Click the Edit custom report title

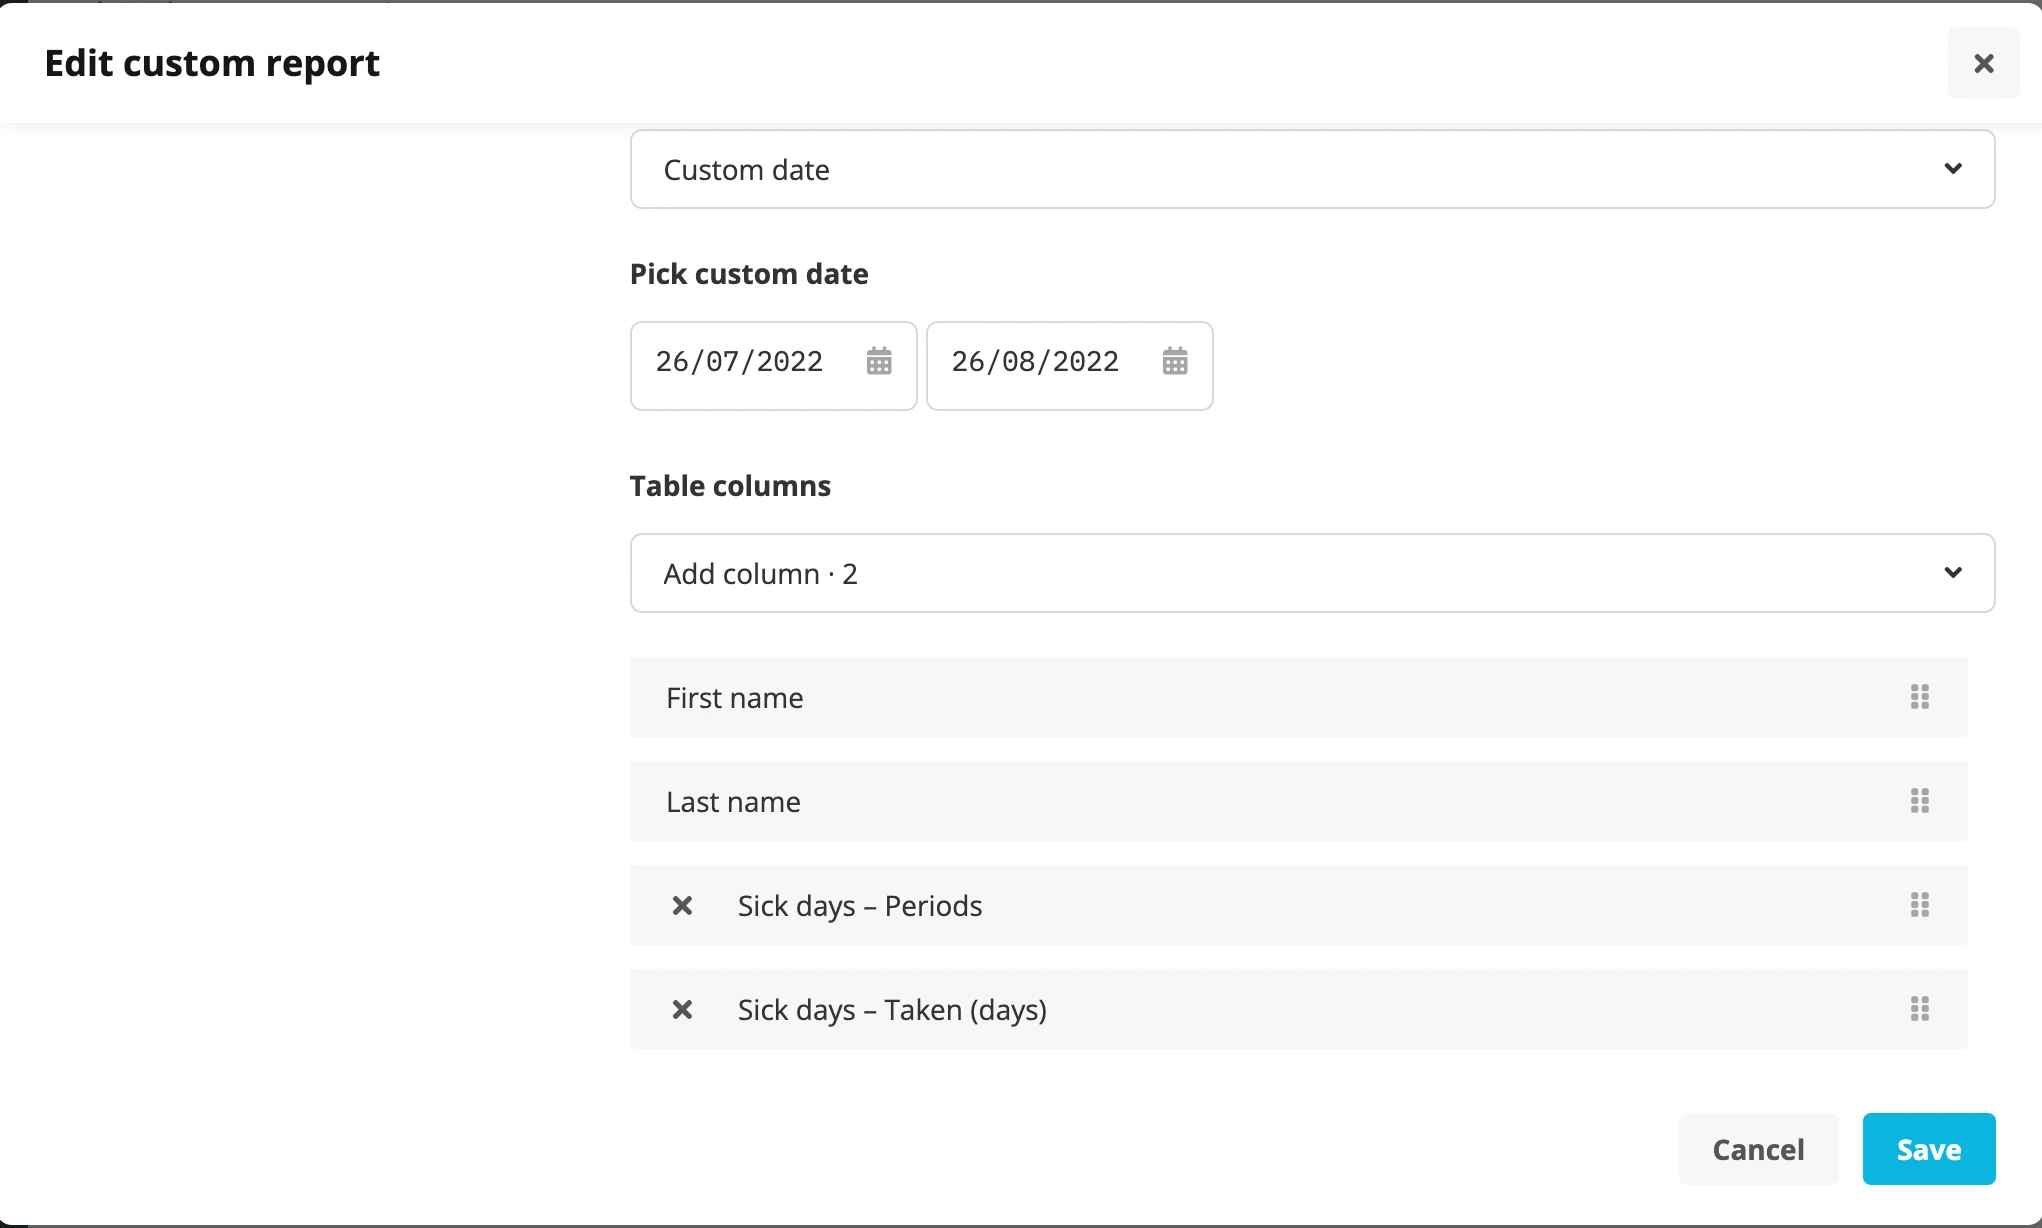[212, 63]
